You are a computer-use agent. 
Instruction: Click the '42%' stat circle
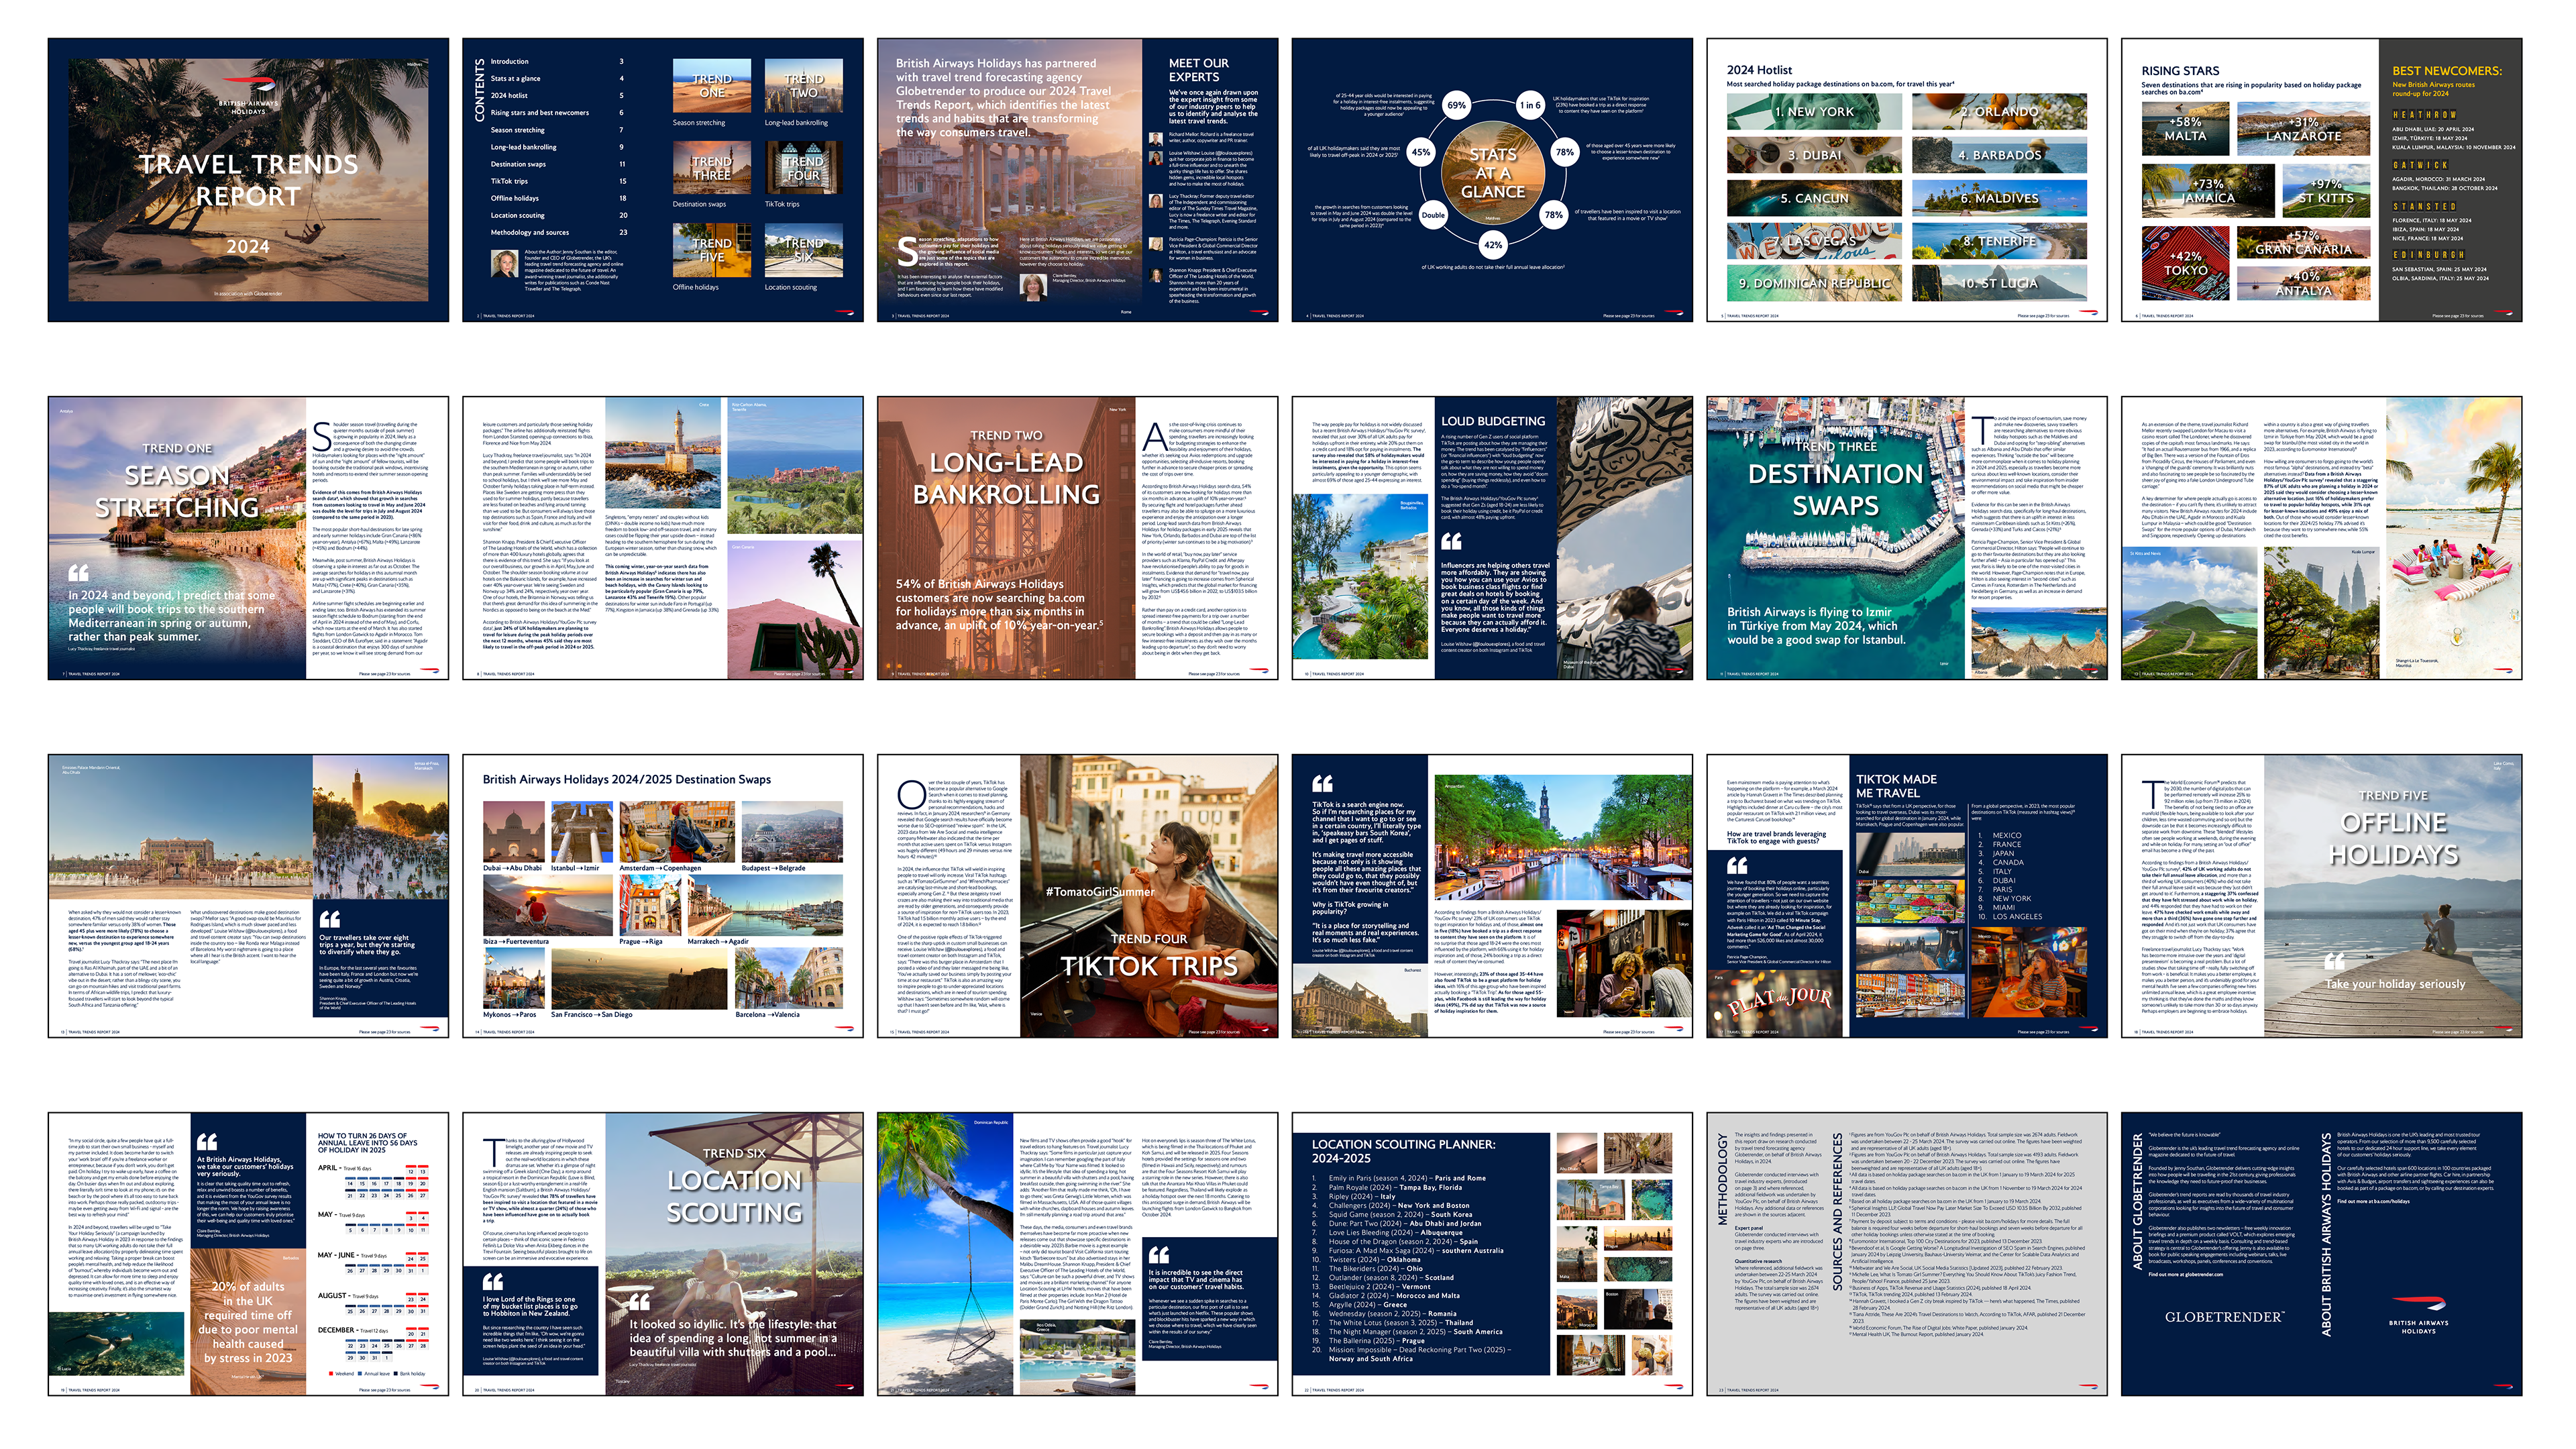click(1493, 244)
